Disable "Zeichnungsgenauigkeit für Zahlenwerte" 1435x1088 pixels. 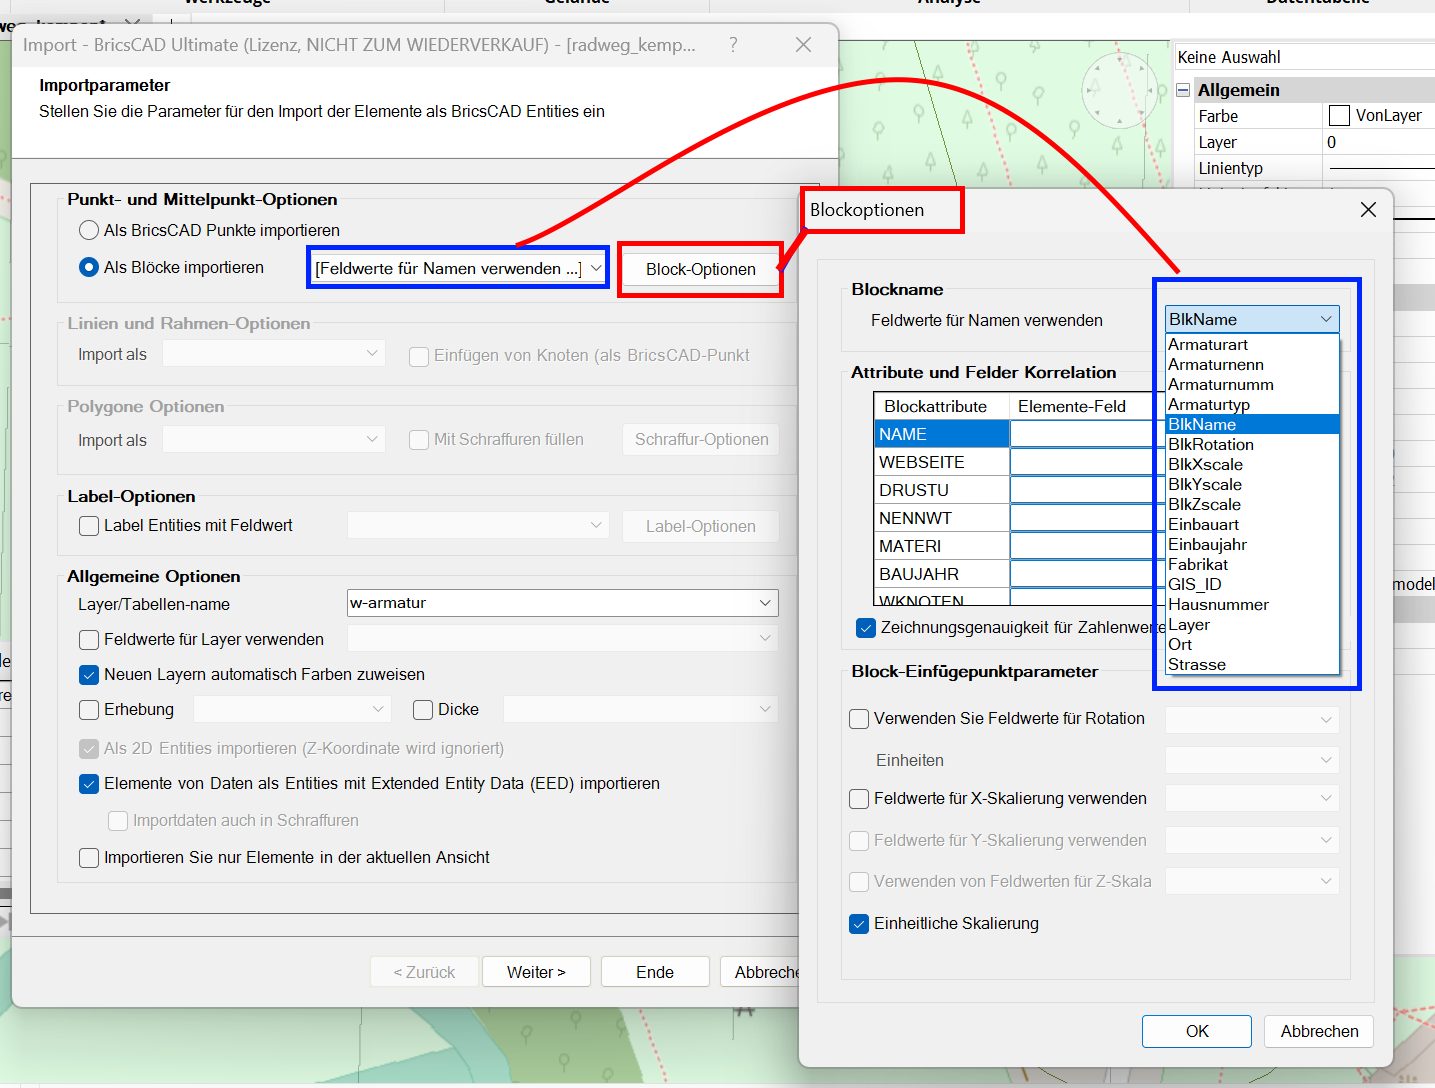click(865, 628)
